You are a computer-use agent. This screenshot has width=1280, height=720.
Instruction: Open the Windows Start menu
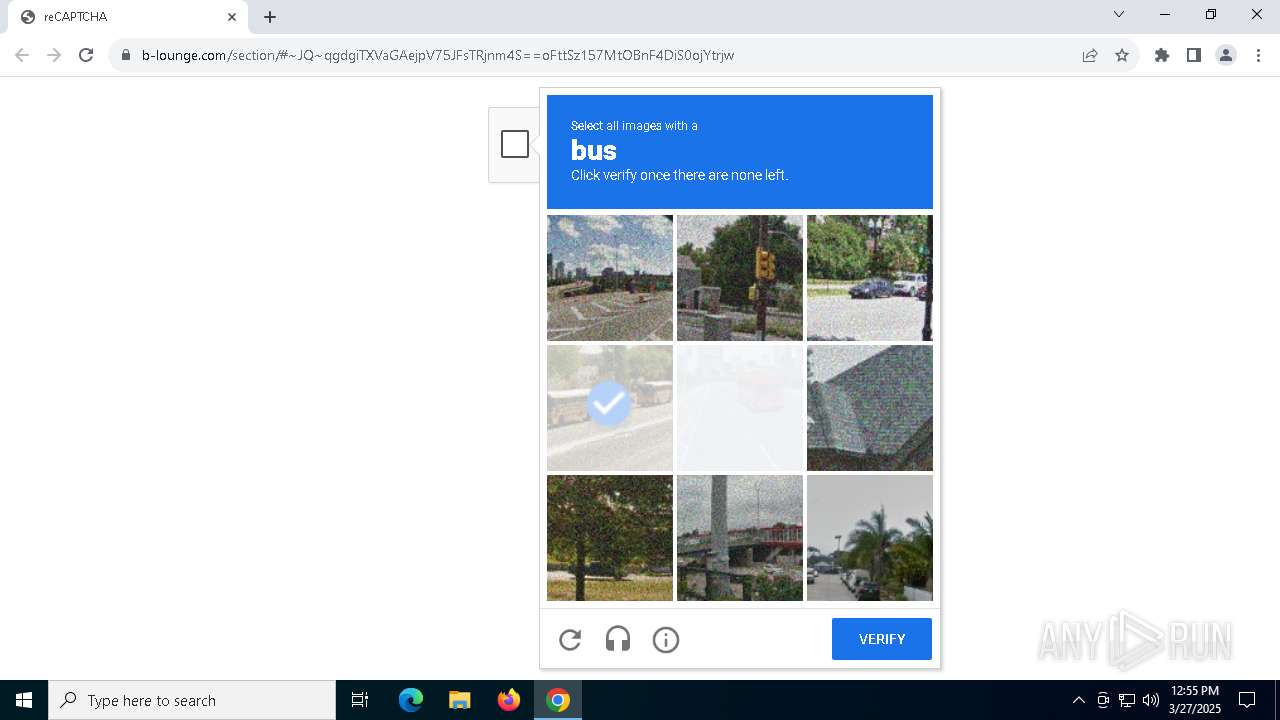(x=24, y=700)
